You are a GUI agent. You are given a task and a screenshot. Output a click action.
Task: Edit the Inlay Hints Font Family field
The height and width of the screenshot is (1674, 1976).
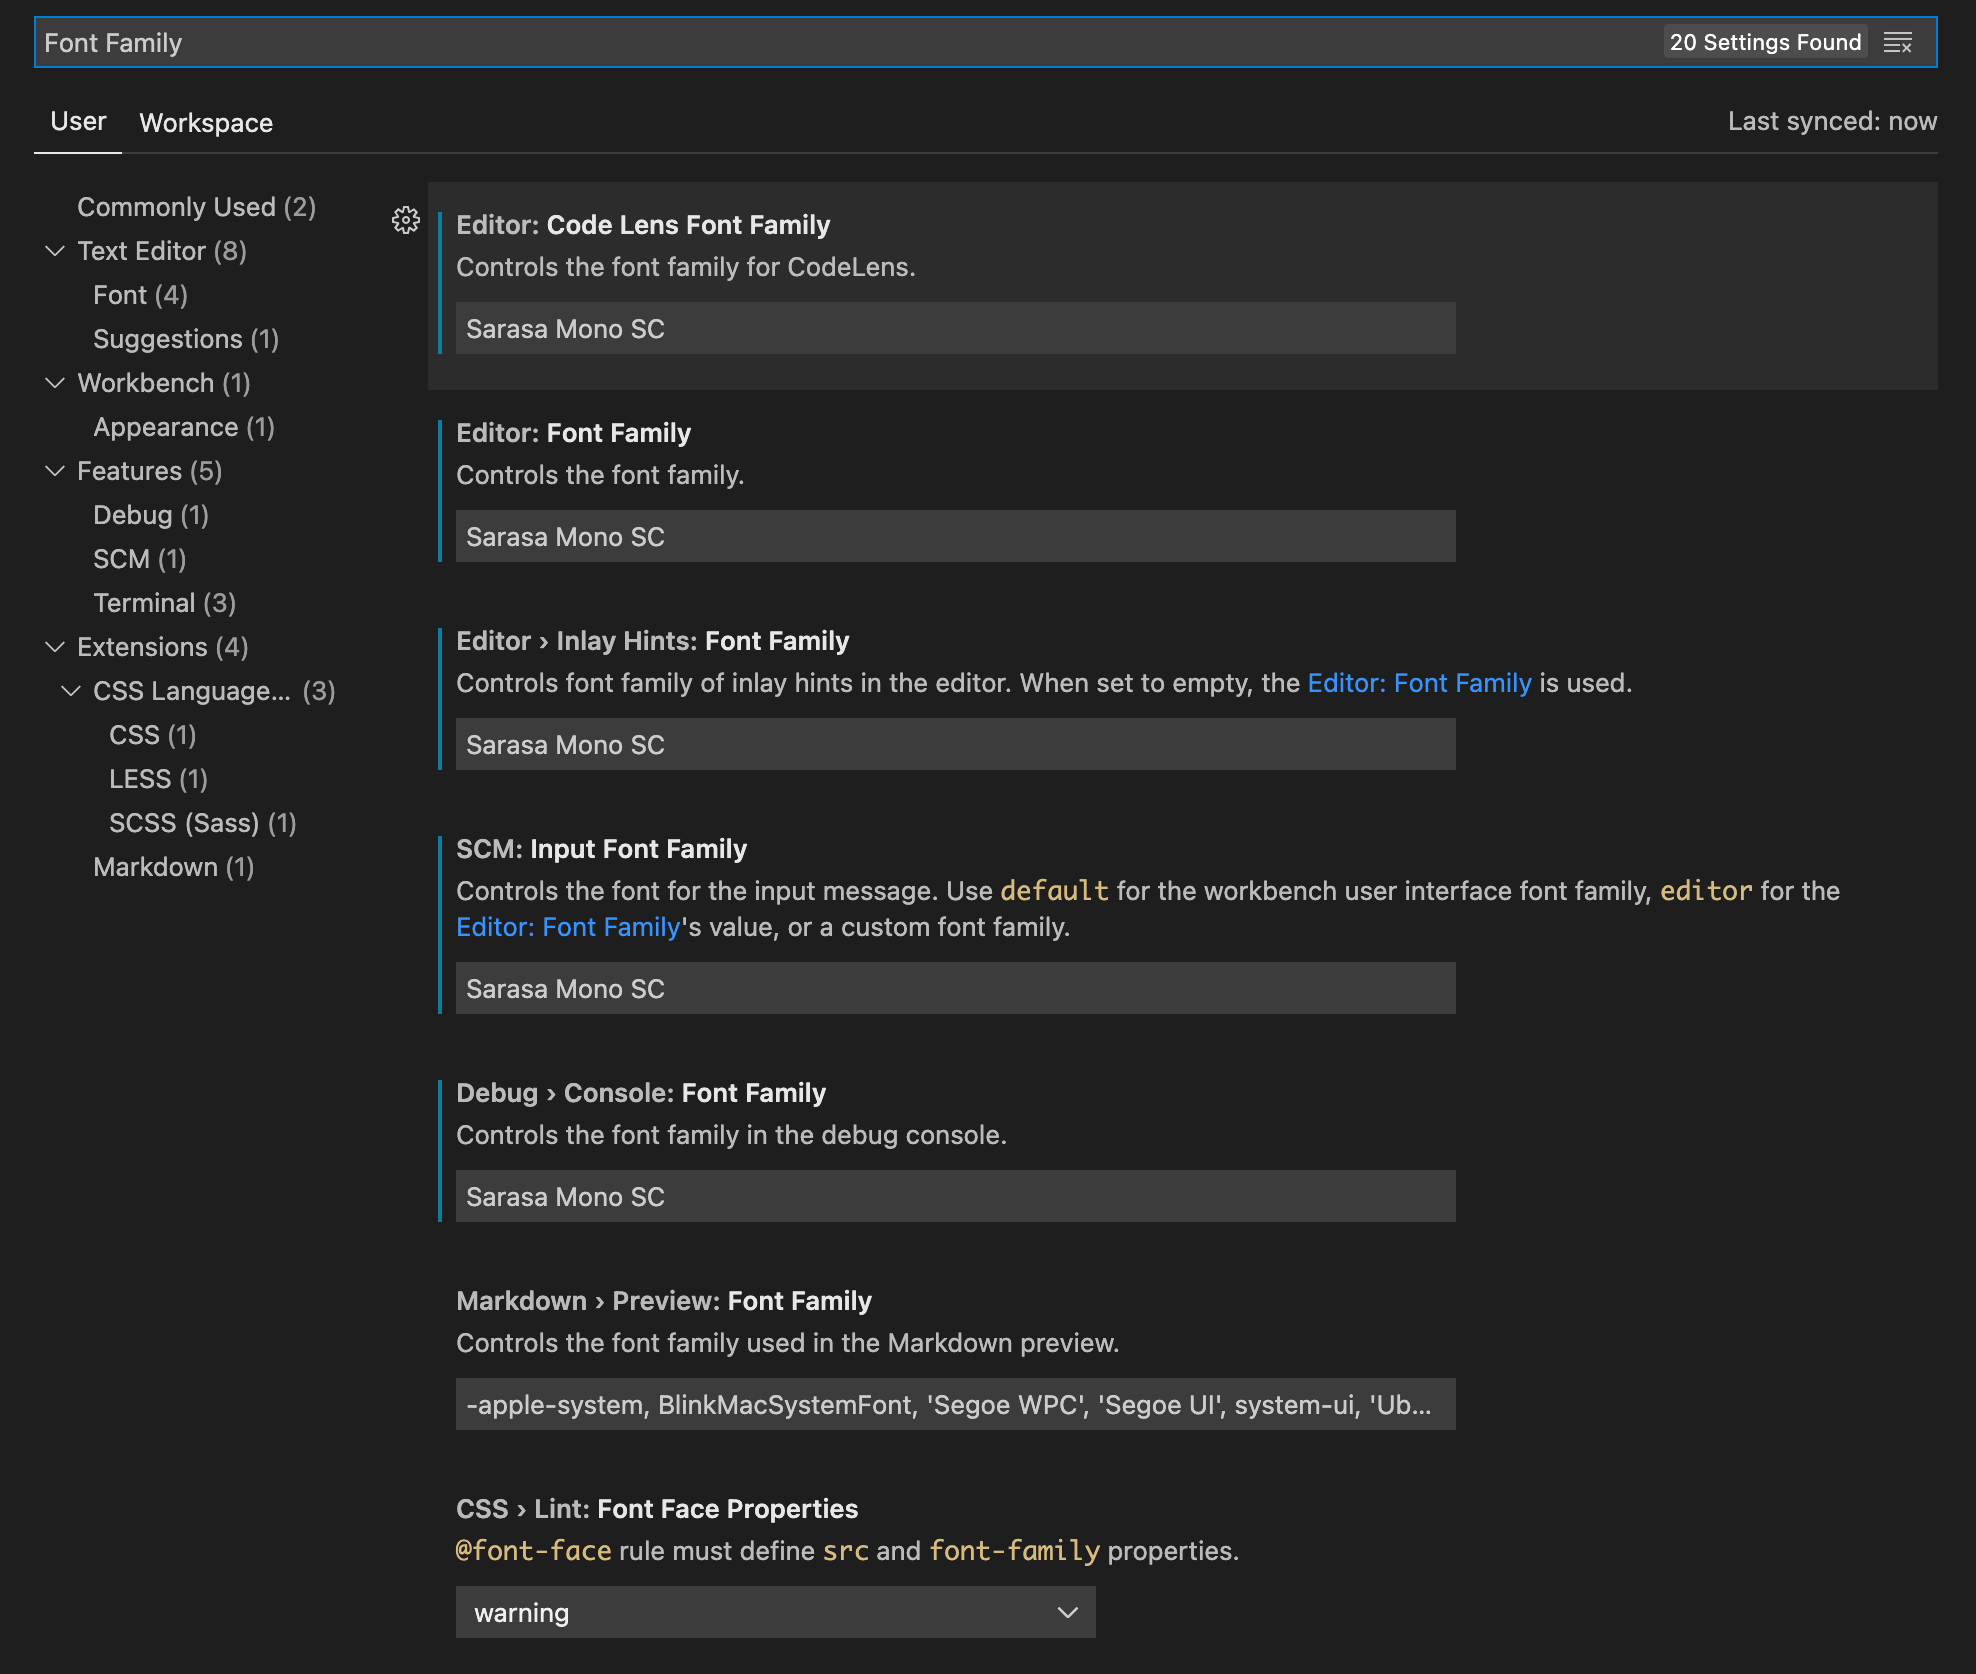click(955, 744)
